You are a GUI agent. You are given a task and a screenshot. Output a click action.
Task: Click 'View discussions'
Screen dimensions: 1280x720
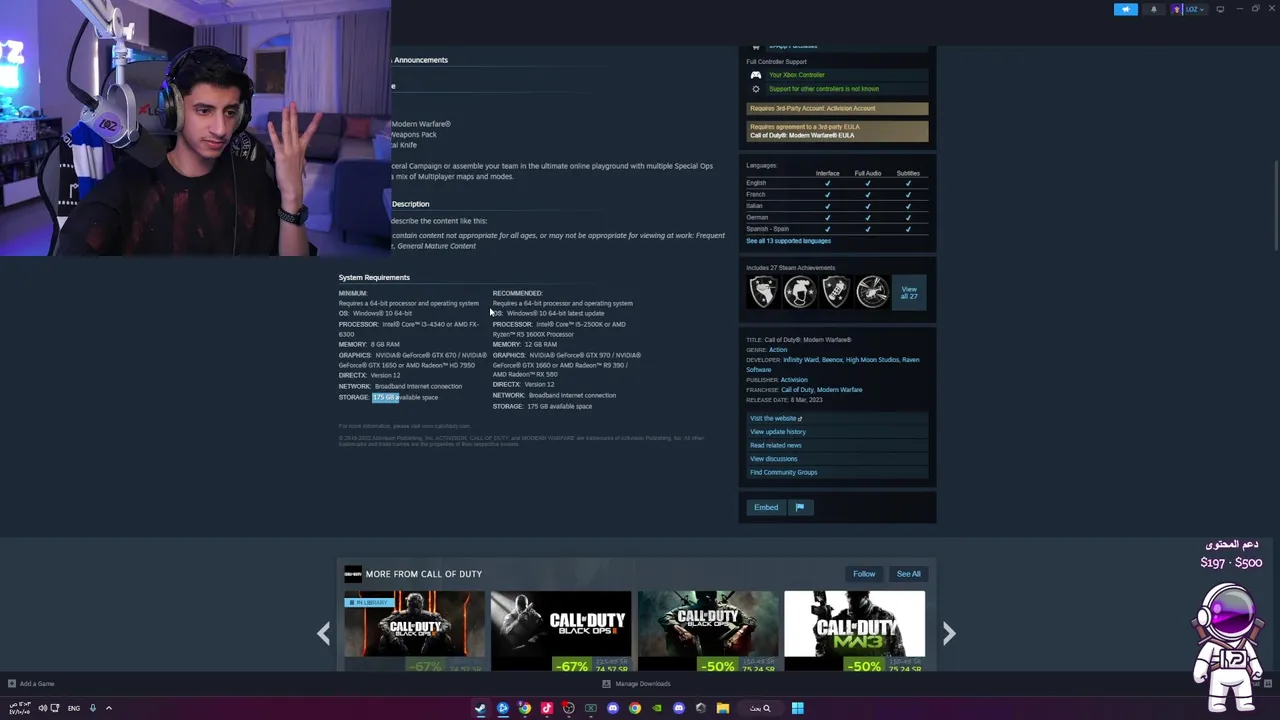(x=774, y=459)
